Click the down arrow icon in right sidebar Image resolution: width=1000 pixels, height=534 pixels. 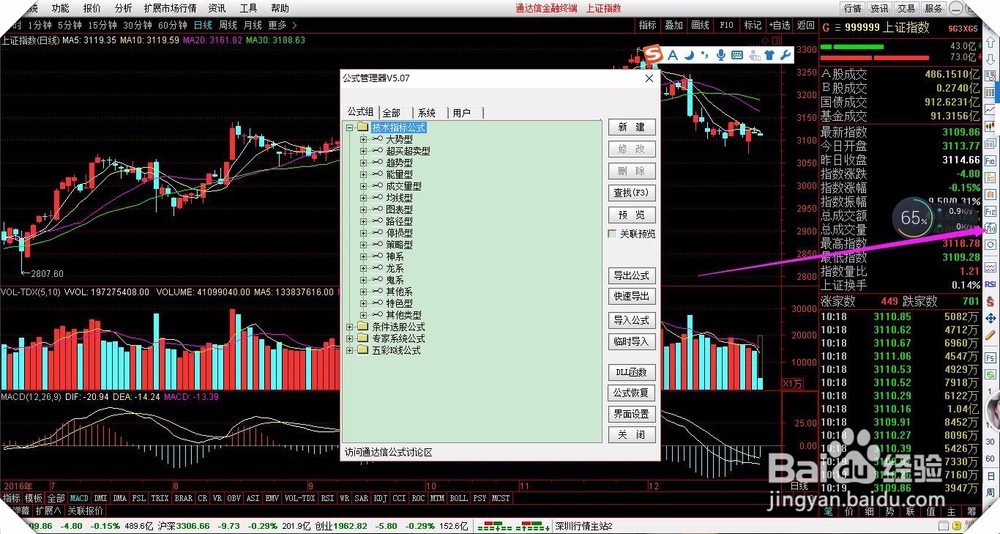pyautogui.click(x=990, y=60)
